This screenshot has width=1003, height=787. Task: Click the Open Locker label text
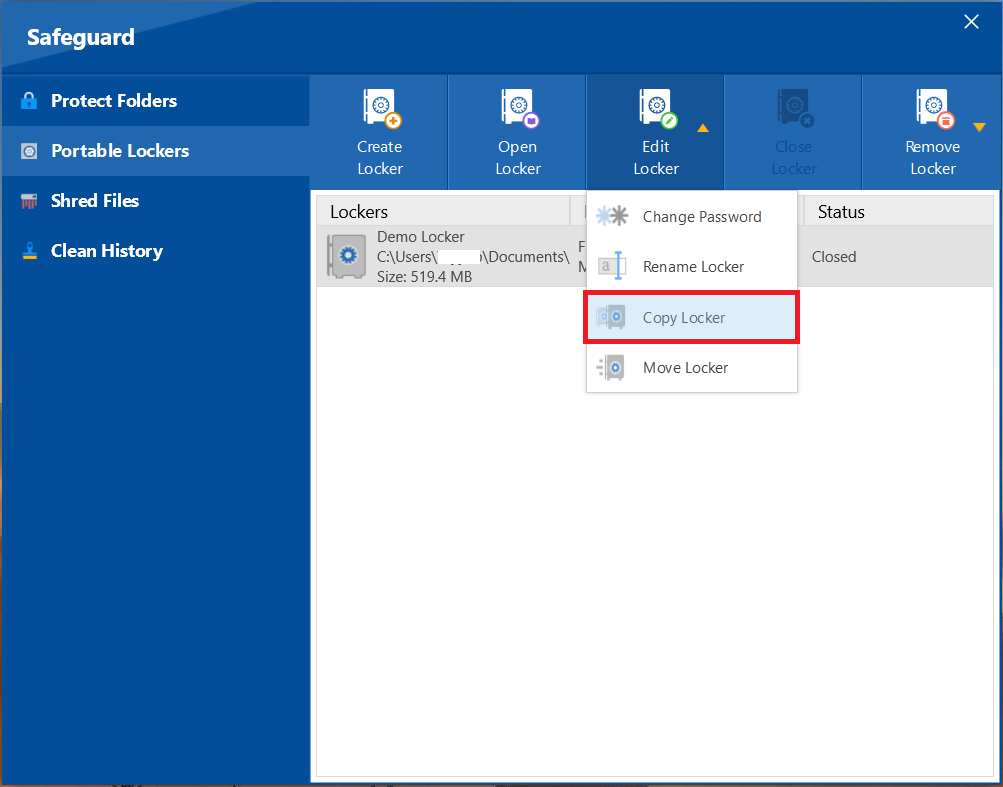[x=518, y=158]
